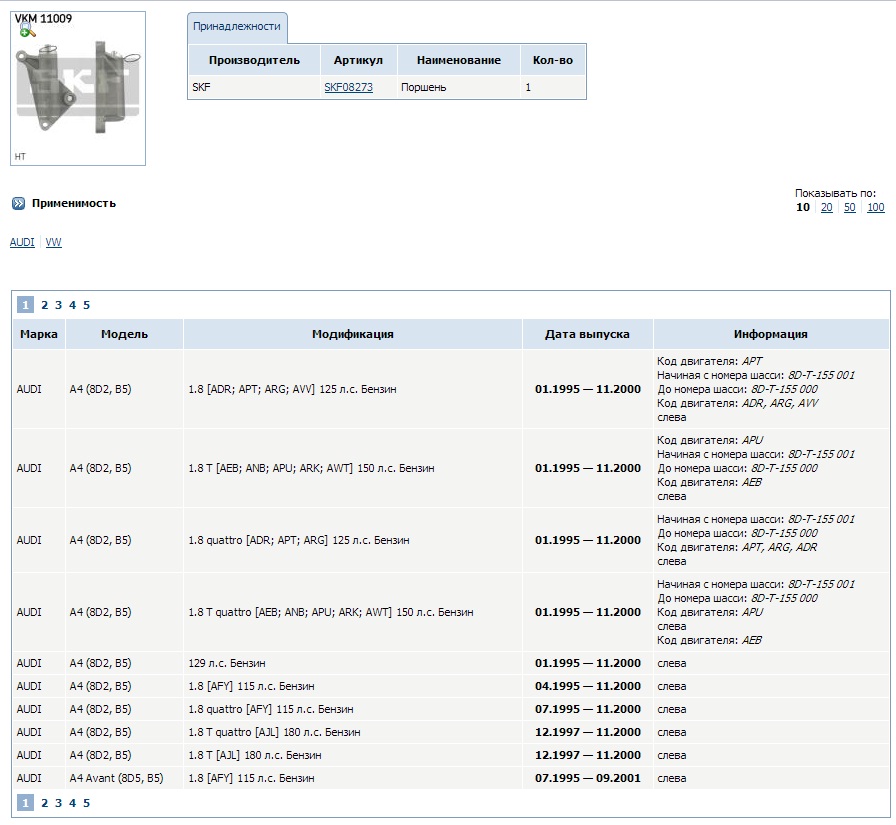896x825 pixels.
Task: Click the Показывать по: label
Action: tap(835, 193)
